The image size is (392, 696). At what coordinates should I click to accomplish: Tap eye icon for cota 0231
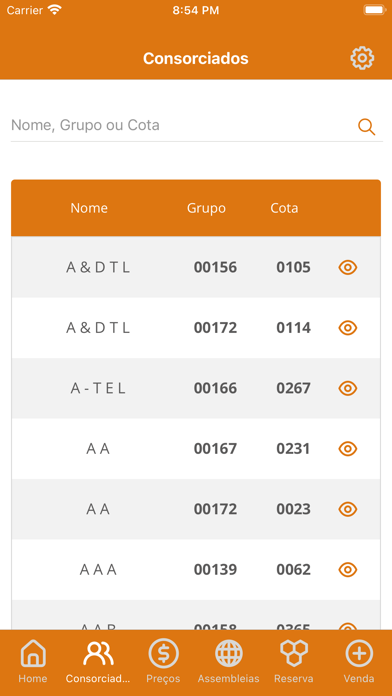(348, 449)
